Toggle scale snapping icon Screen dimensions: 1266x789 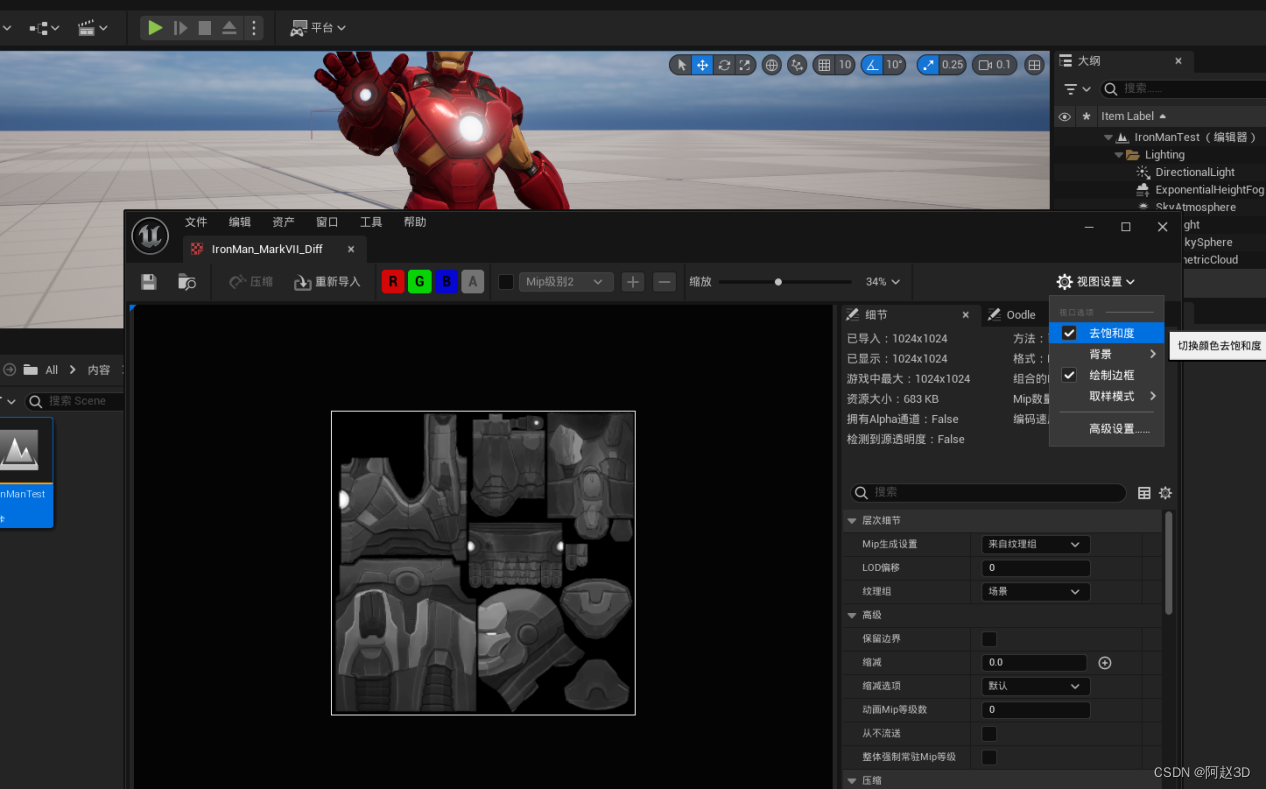[x=929, y=65]
